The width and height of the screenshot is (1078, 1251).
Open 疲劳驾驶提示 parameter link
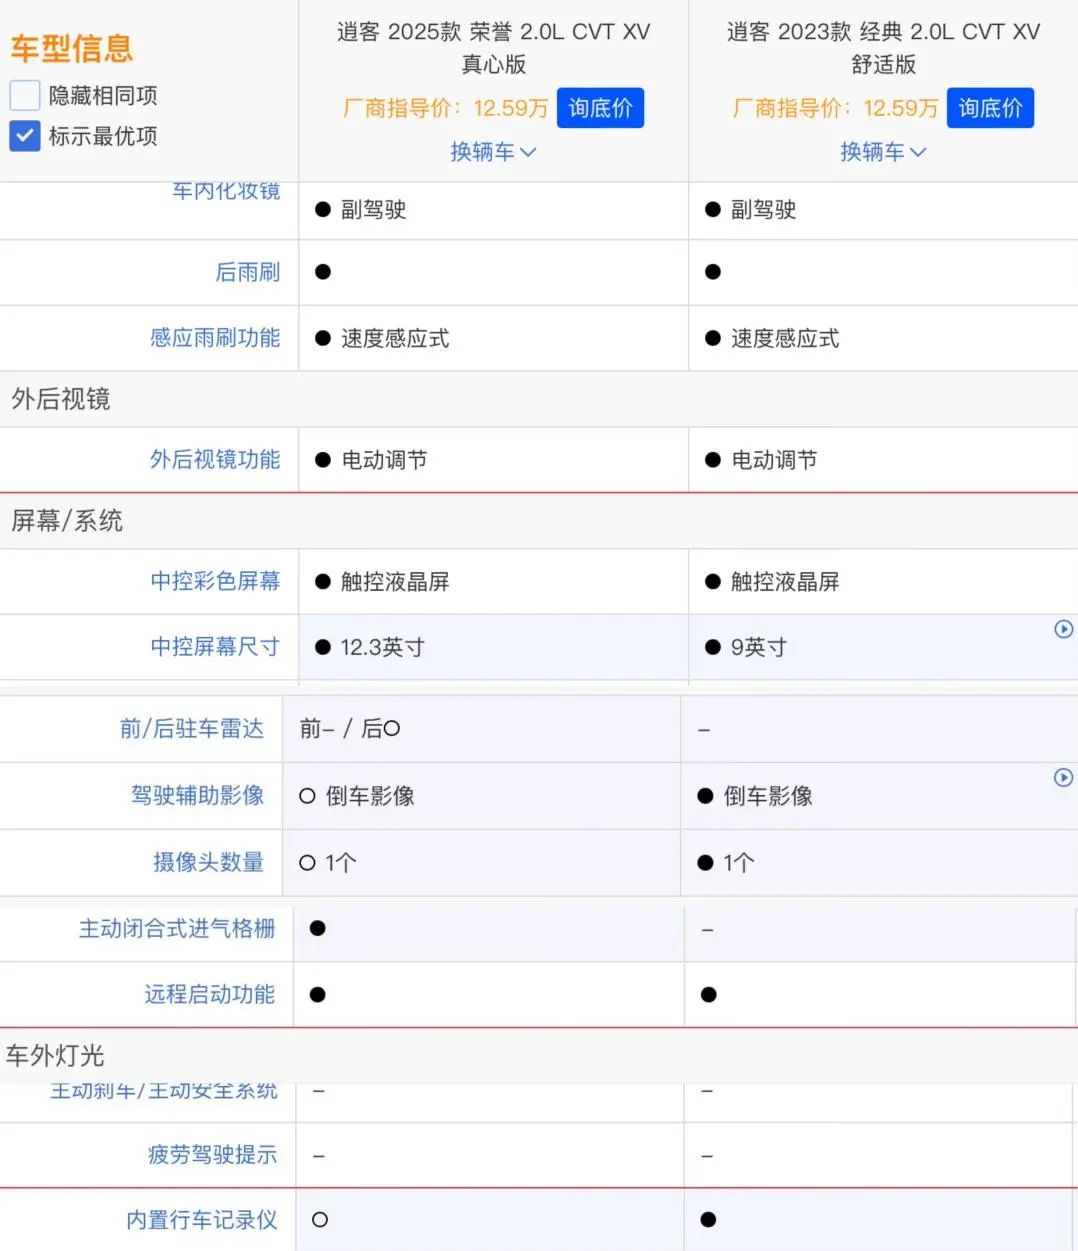pos(212,1155)
